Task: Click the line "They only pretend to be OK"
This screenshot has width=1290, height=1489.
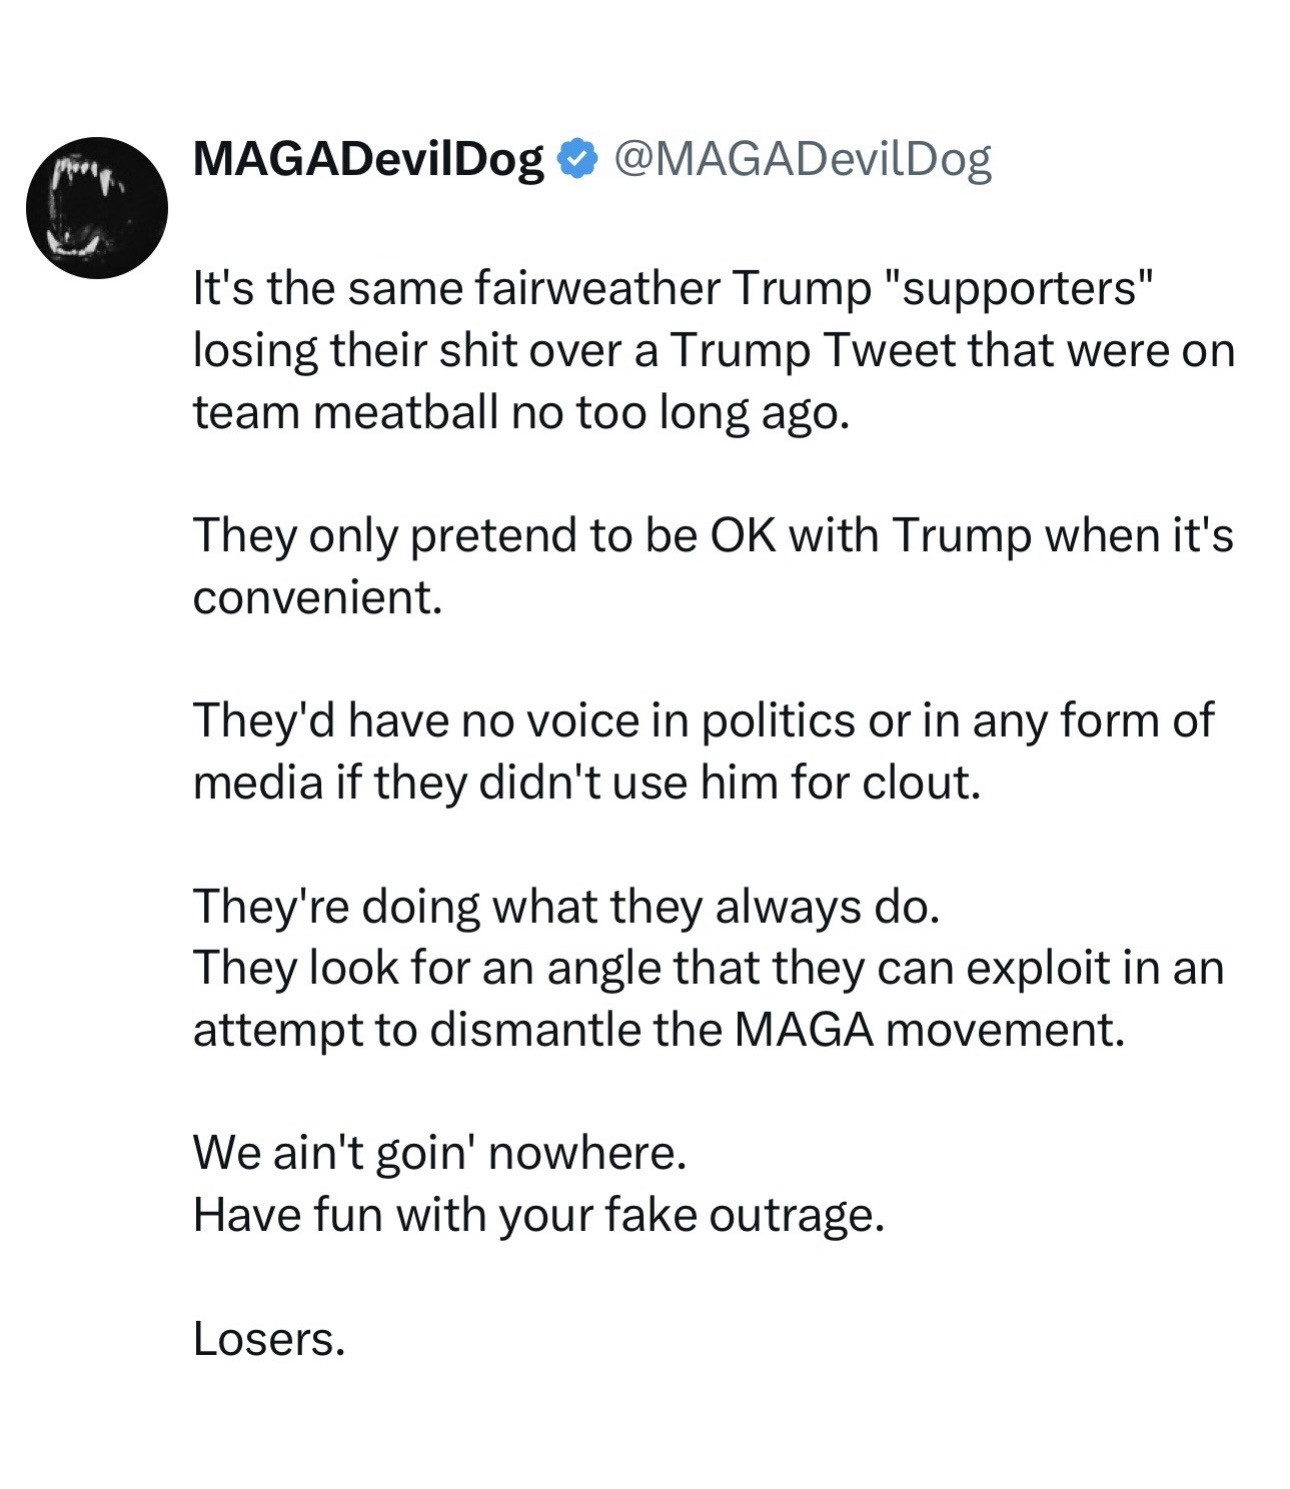Action: pos(712,536)
